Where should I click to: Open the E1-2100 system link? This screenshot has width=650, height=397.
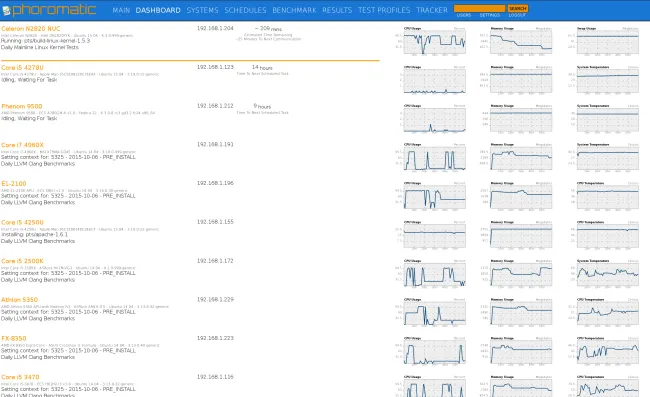pos(14,184)
